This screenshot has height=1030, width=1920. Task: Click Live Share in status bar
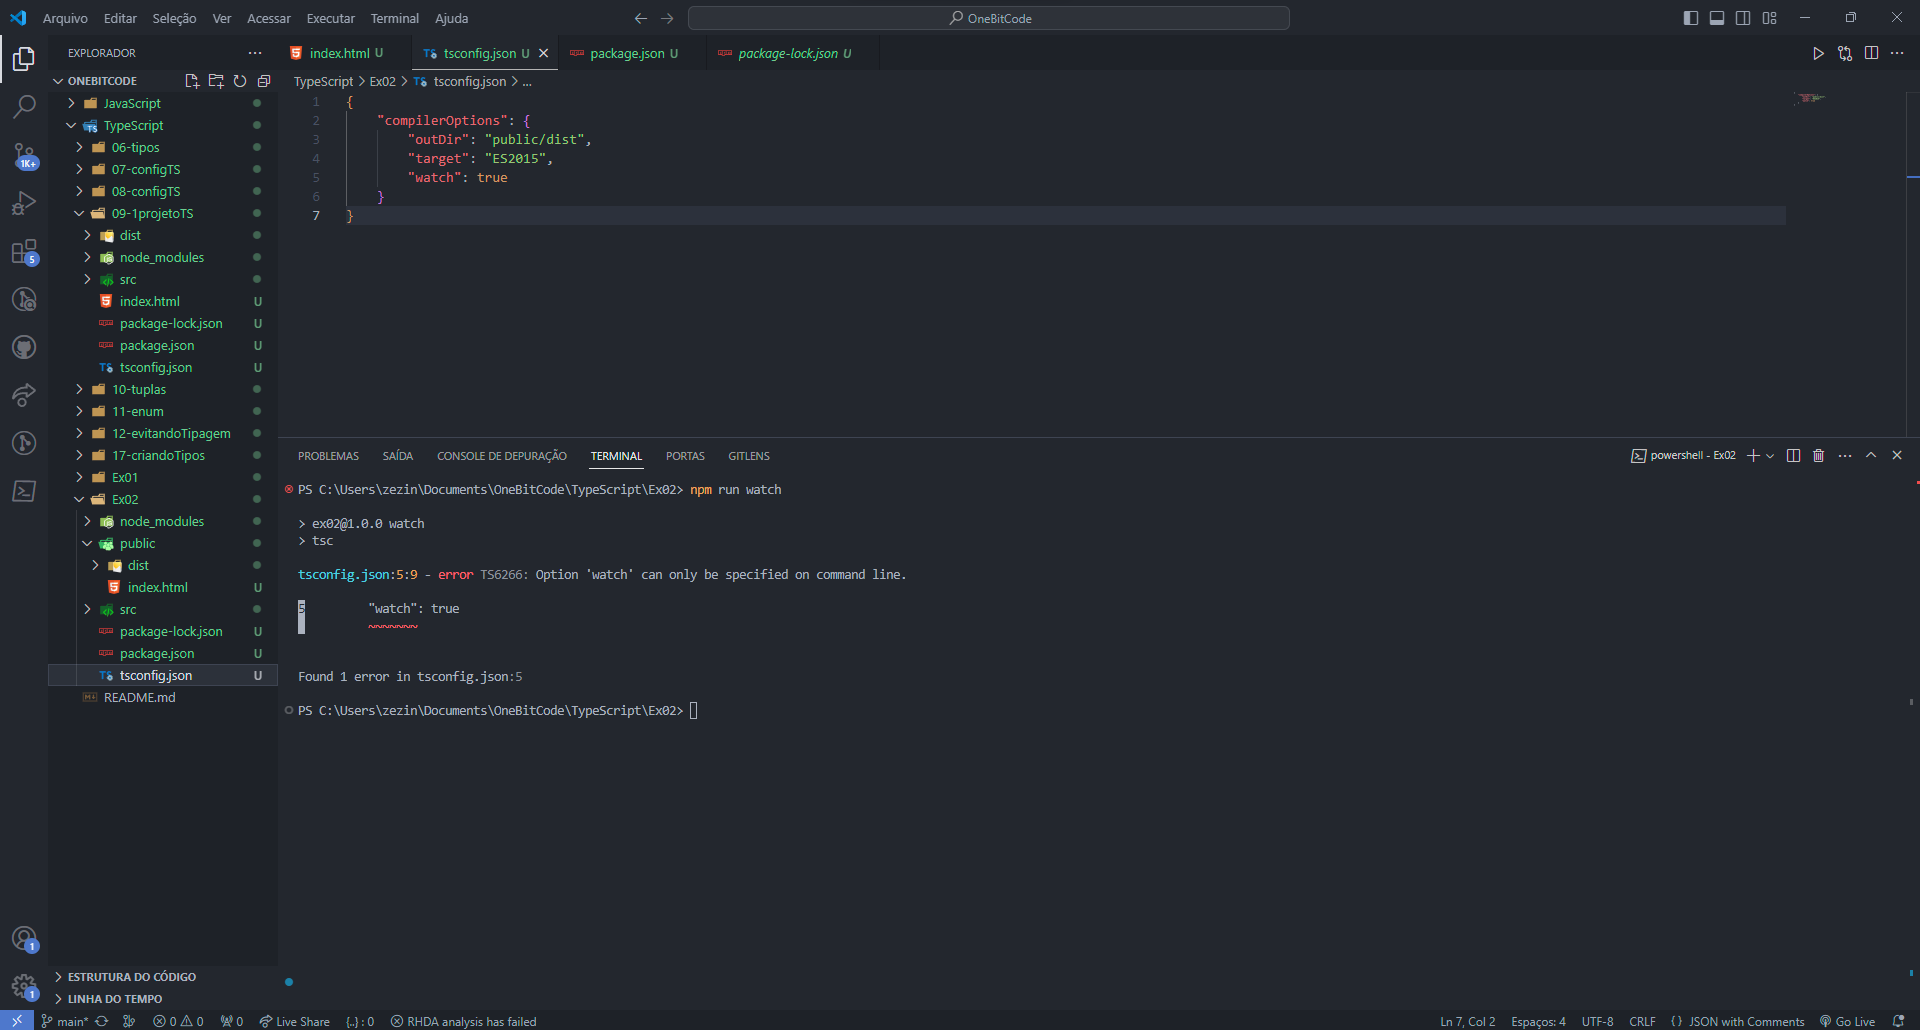(294, 1021)
